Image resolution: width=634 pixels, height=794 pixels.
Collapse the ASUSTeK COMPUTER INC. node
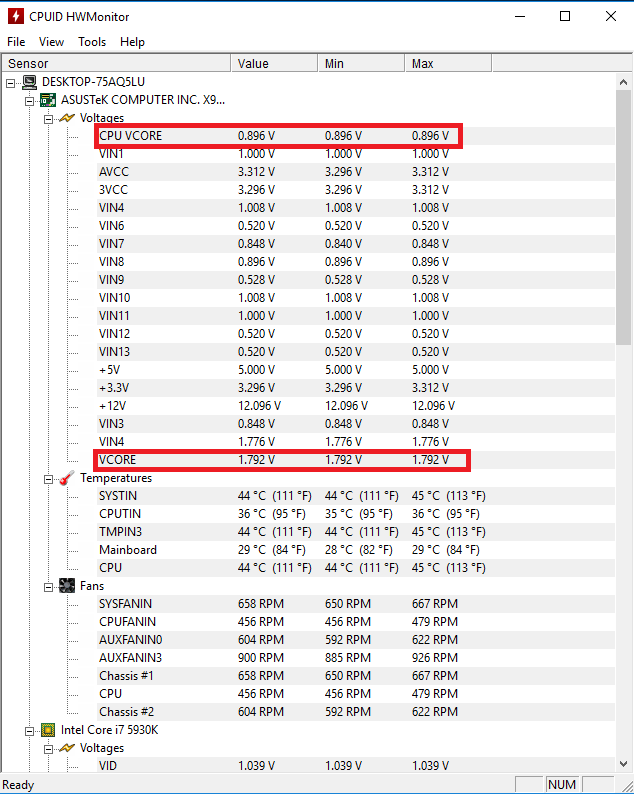pyautogui.click(x=29, y=101)
